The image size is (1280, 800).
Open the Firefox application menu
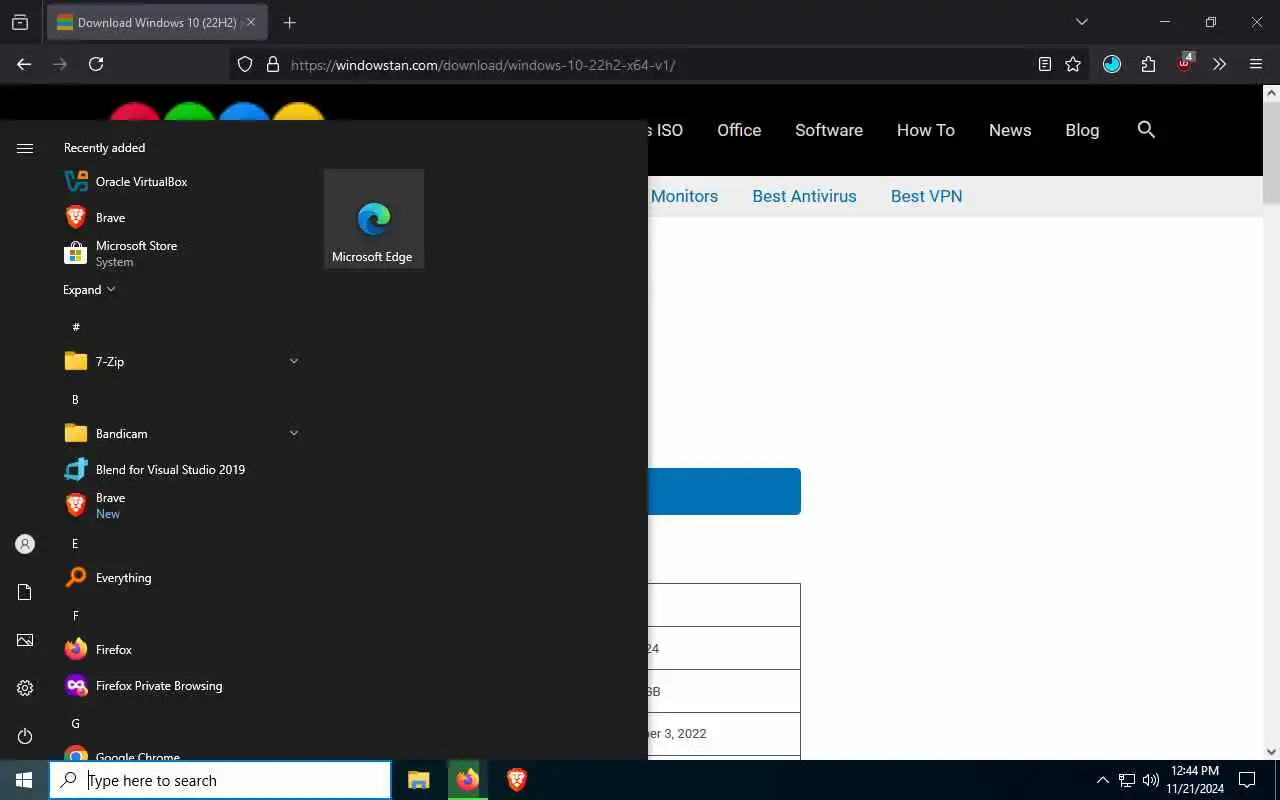tap(1257, 64)
